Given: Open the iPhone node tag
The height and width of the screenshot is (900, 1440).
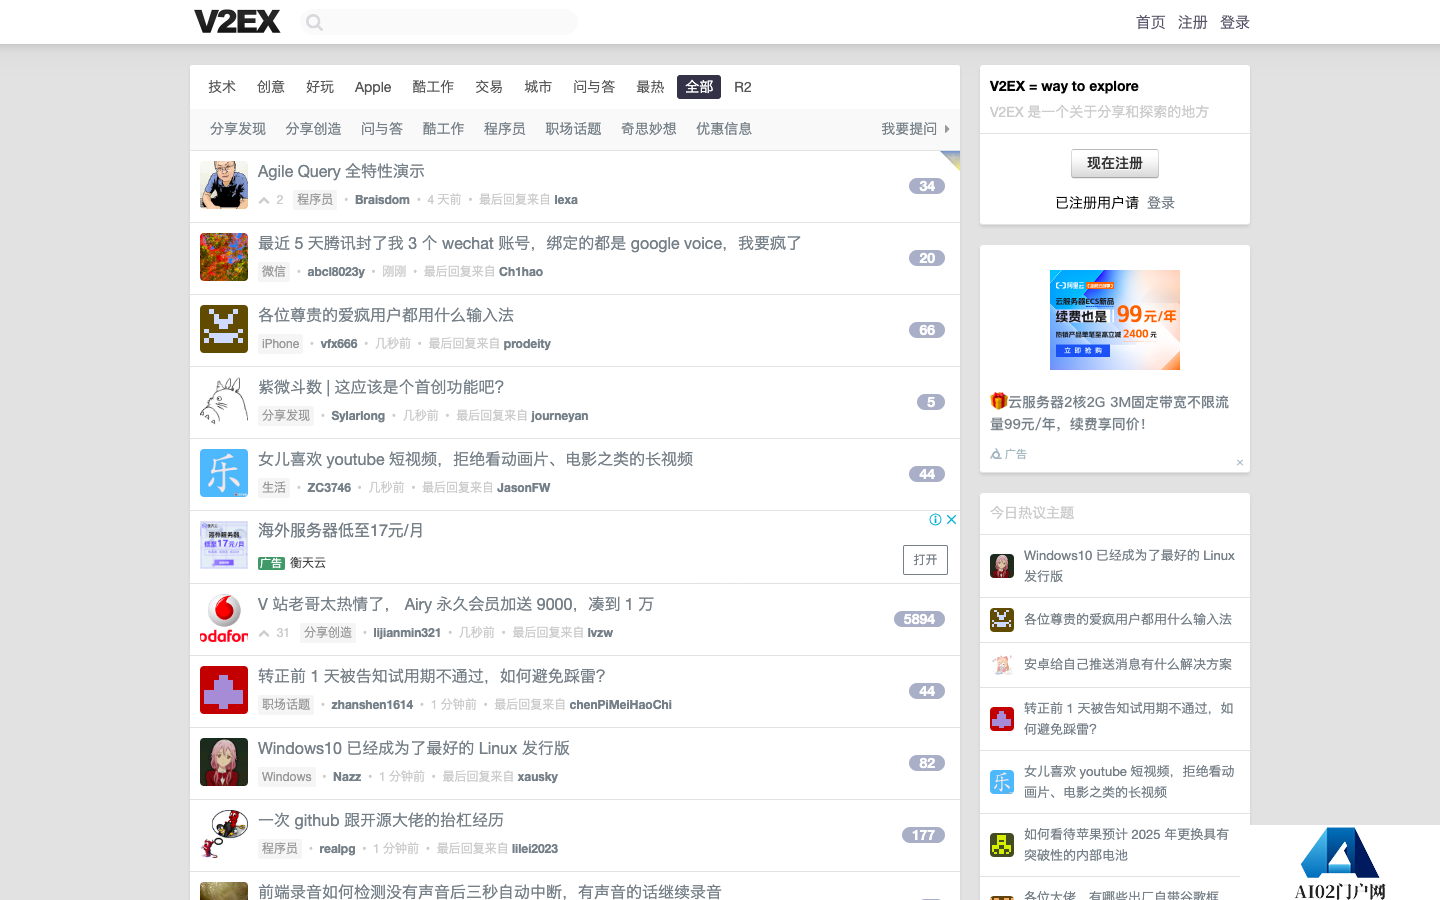Looking at the screenshot, I should point(280,344).
